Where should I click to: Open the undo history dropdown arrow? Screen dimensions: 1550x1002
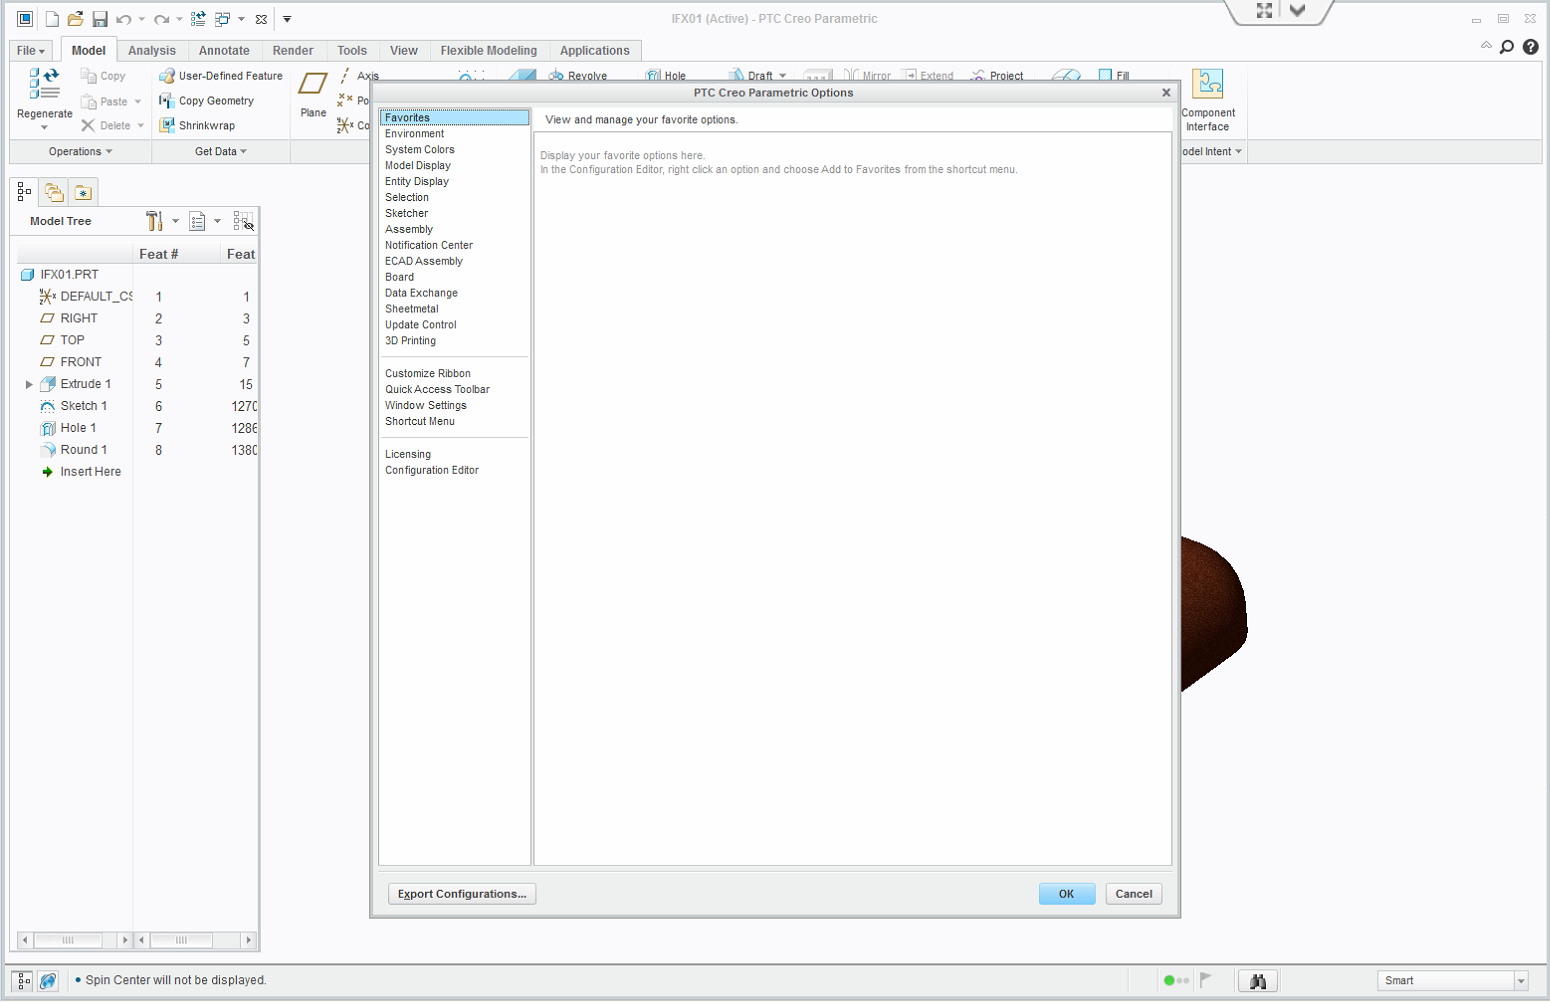click(141, 19)
